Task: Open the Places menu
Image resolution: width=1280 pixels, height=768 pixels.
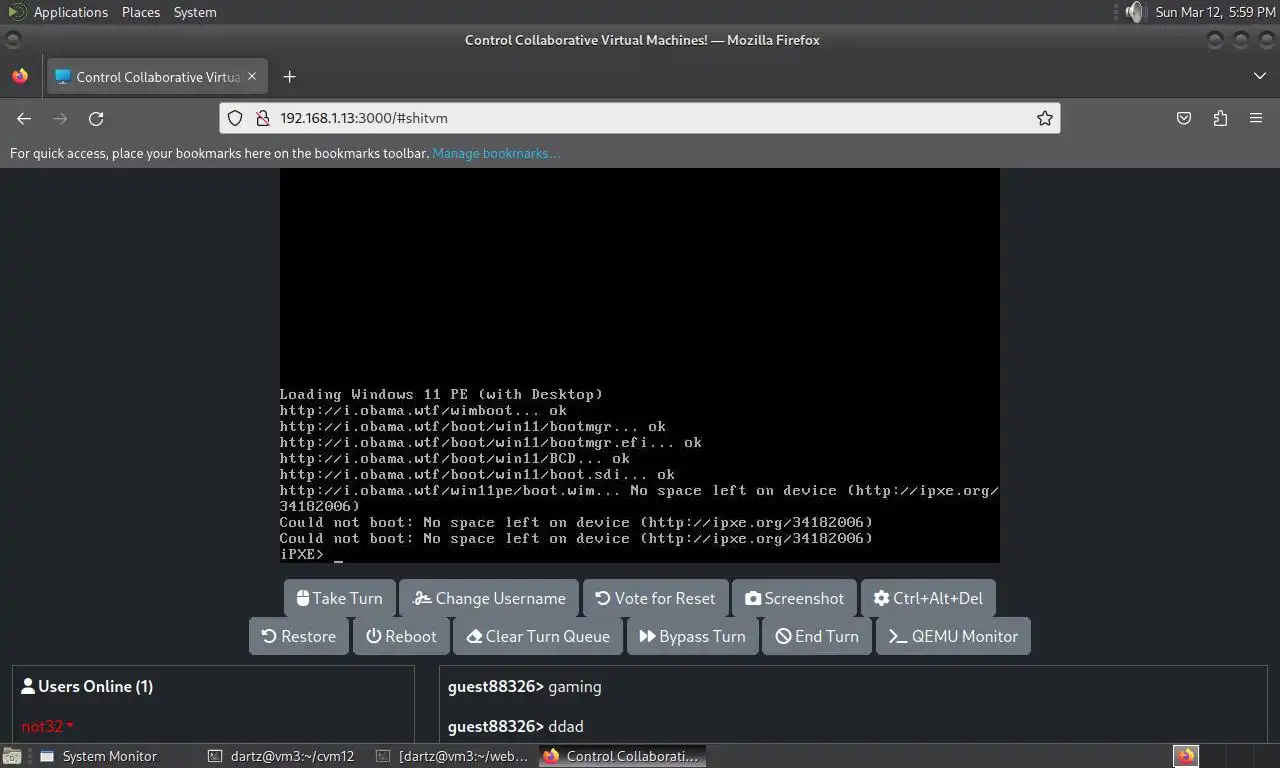Action: (141, 12)
